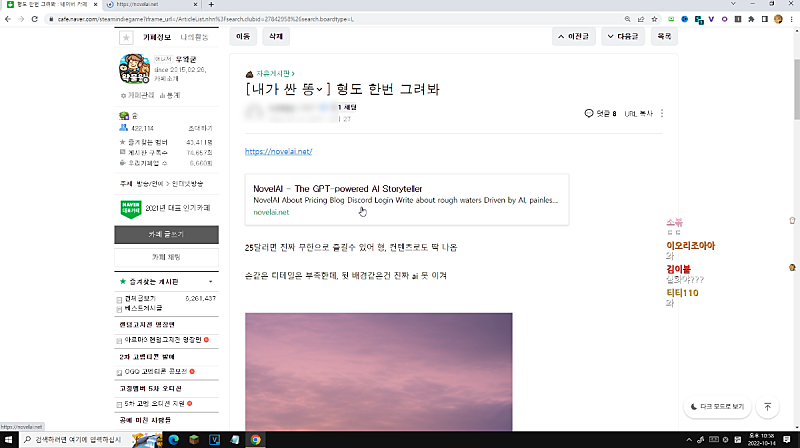
Task: Click the favorite cafe star icon
Action: tap(126, 37)
